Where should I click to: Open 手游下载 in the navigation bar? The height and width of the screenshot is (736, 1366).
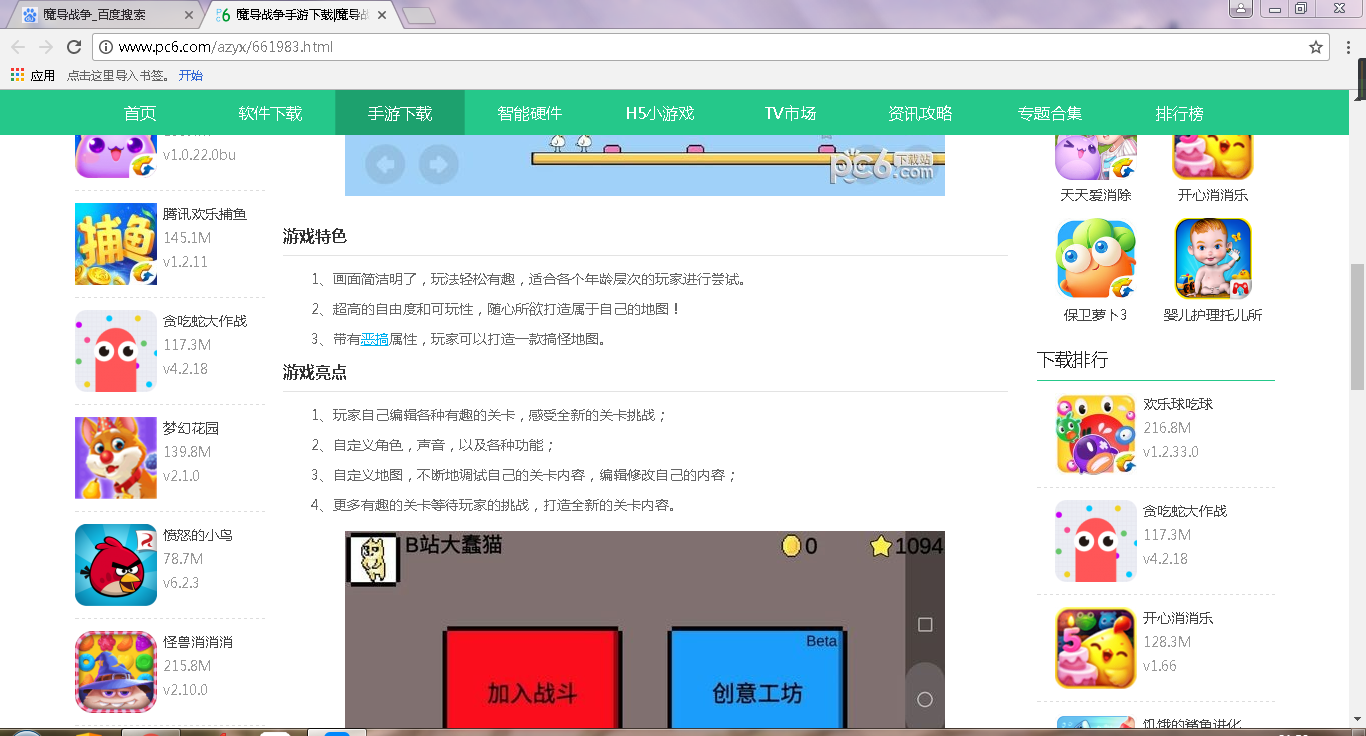coord(400,113)
